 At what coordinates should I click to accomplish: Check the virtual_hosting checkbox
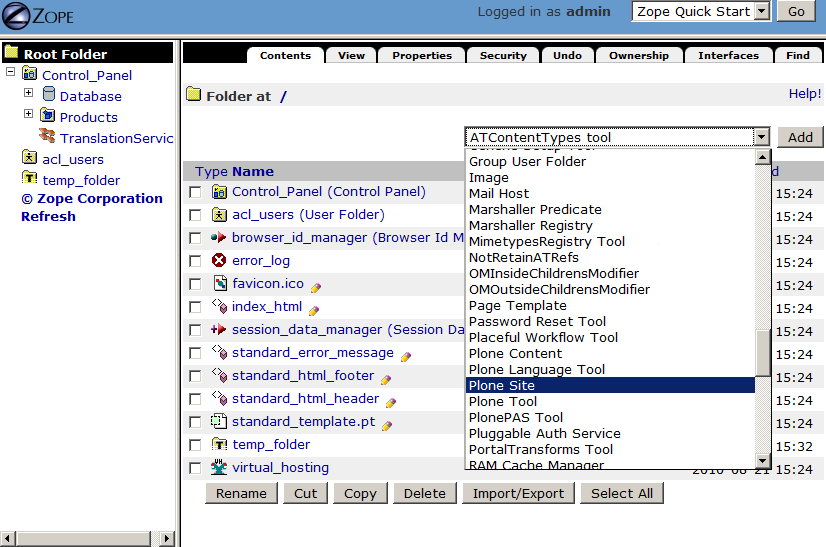pyautogui.click(x=195, y=468)
